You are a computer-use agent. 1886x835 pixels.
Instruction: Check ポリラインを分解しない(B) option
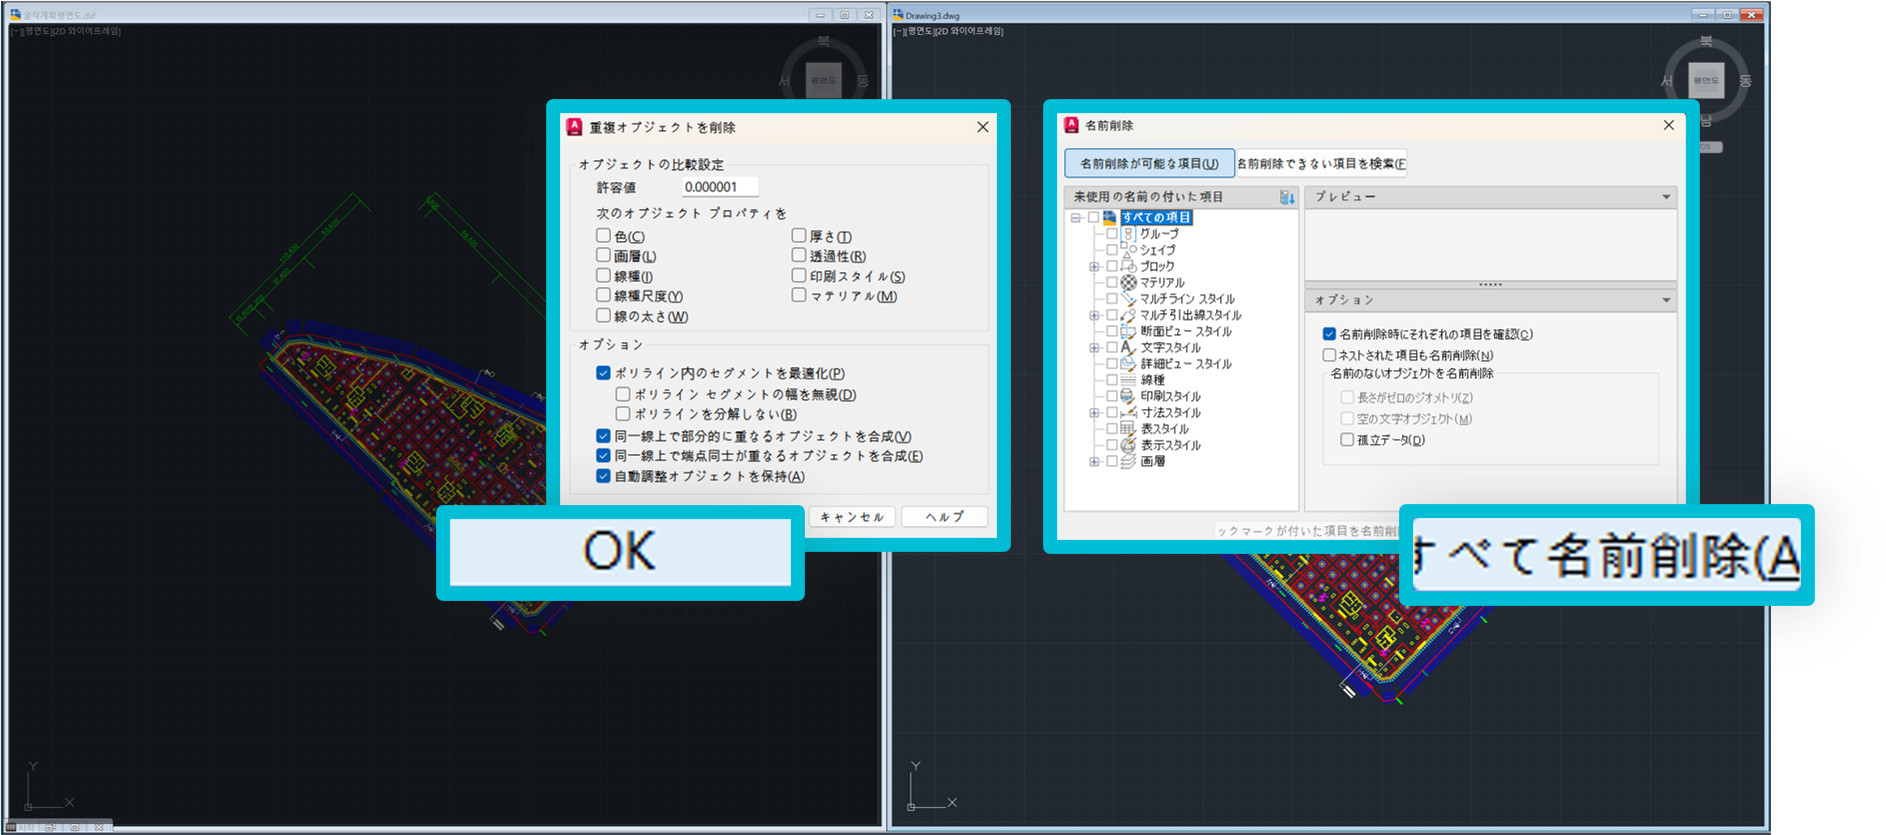(623, 414)
